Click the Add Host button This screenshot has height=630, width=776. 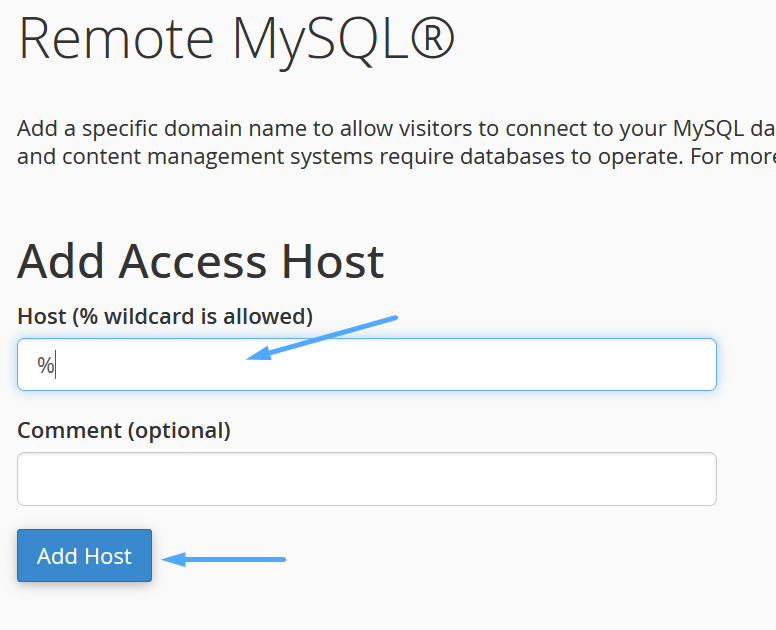click(x=84, y=555)
